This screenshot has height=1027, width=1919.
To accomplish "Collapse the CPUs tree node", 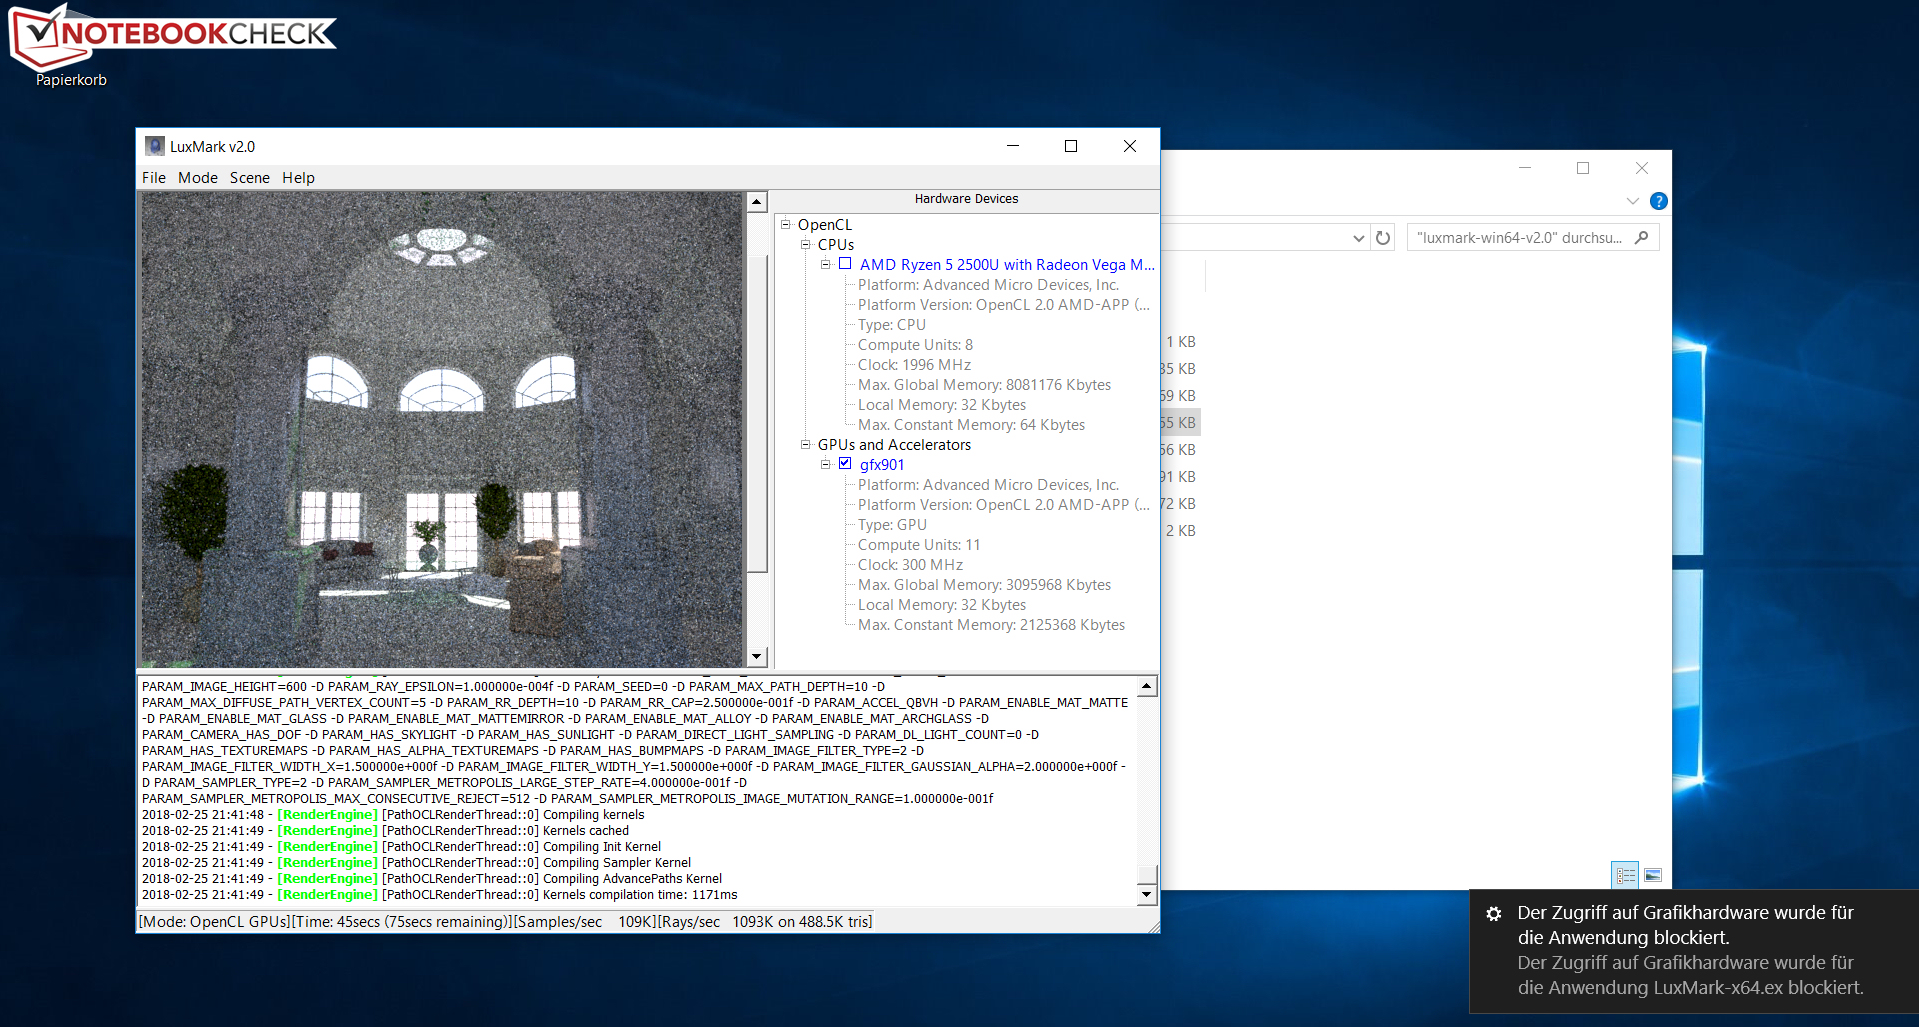I will point(806,244).
